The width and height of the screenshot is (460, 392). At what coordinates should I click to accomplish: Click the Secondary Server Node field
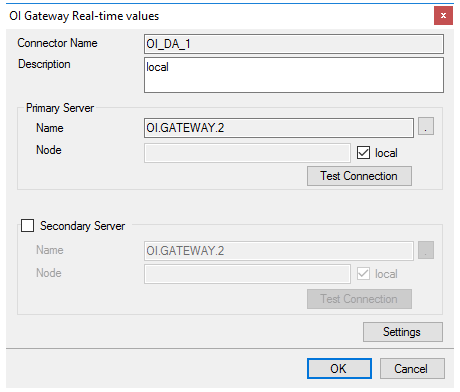click(247, 274)
